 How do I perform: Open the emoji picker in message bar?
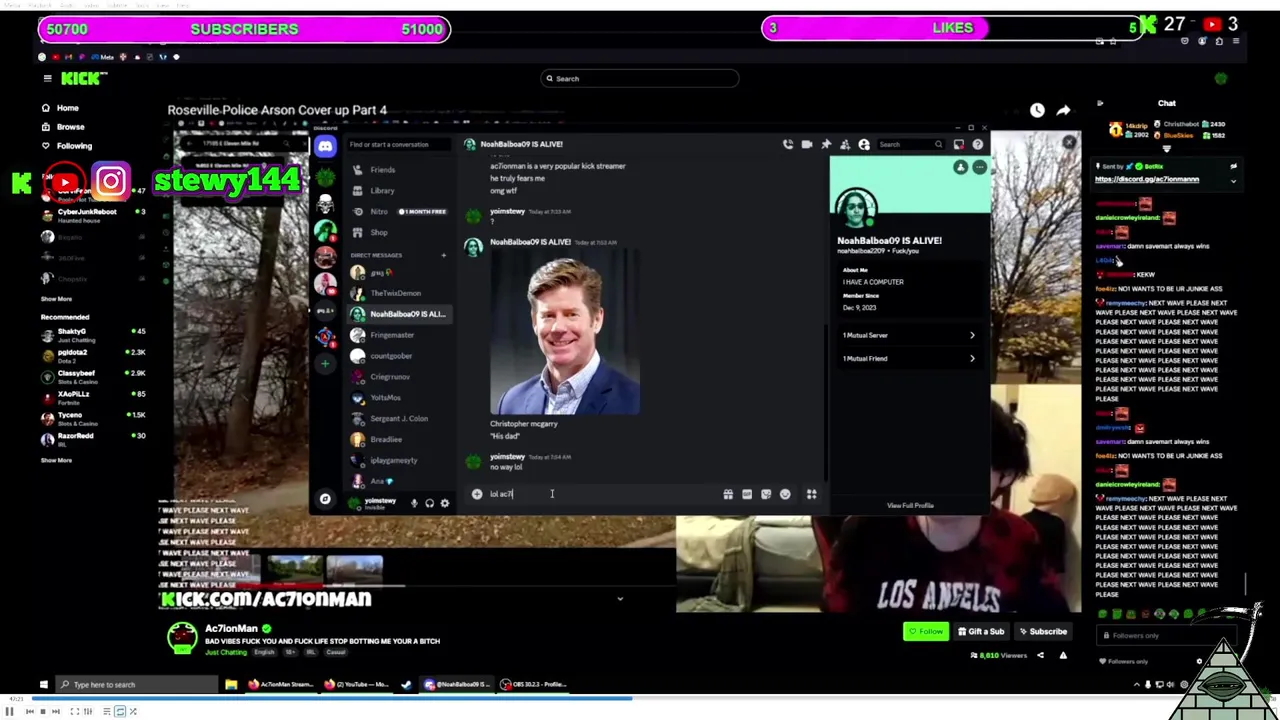[785, 494]
